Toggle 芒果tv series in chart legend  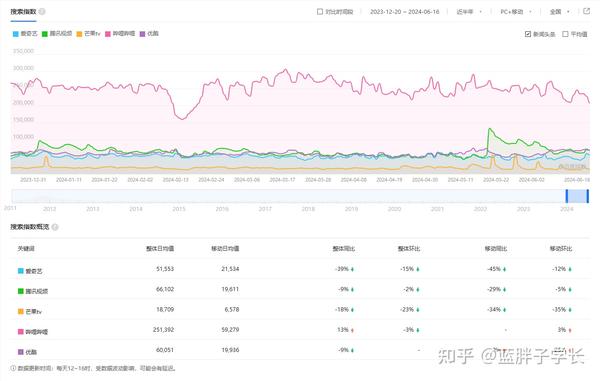pos(88,34)
